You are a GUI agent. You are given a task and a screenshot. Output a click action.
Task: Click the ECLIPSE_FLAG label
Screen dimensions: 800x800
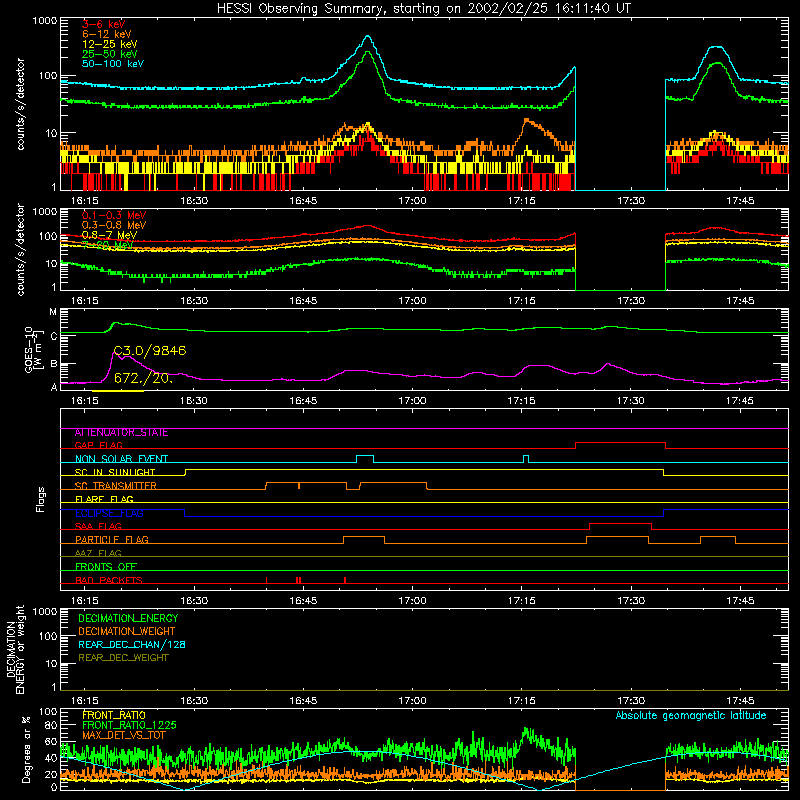pos(109,513)
